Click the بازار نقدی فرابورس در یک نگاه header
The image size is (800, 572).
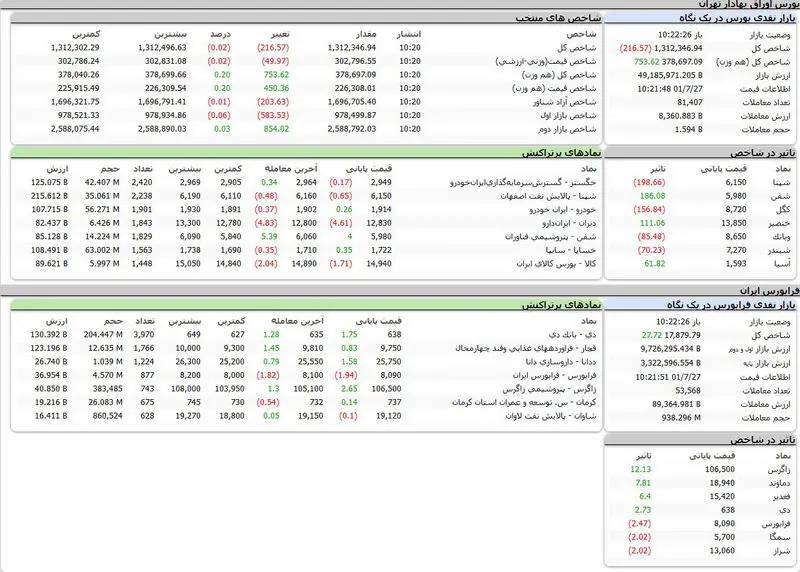coord(701,305)
